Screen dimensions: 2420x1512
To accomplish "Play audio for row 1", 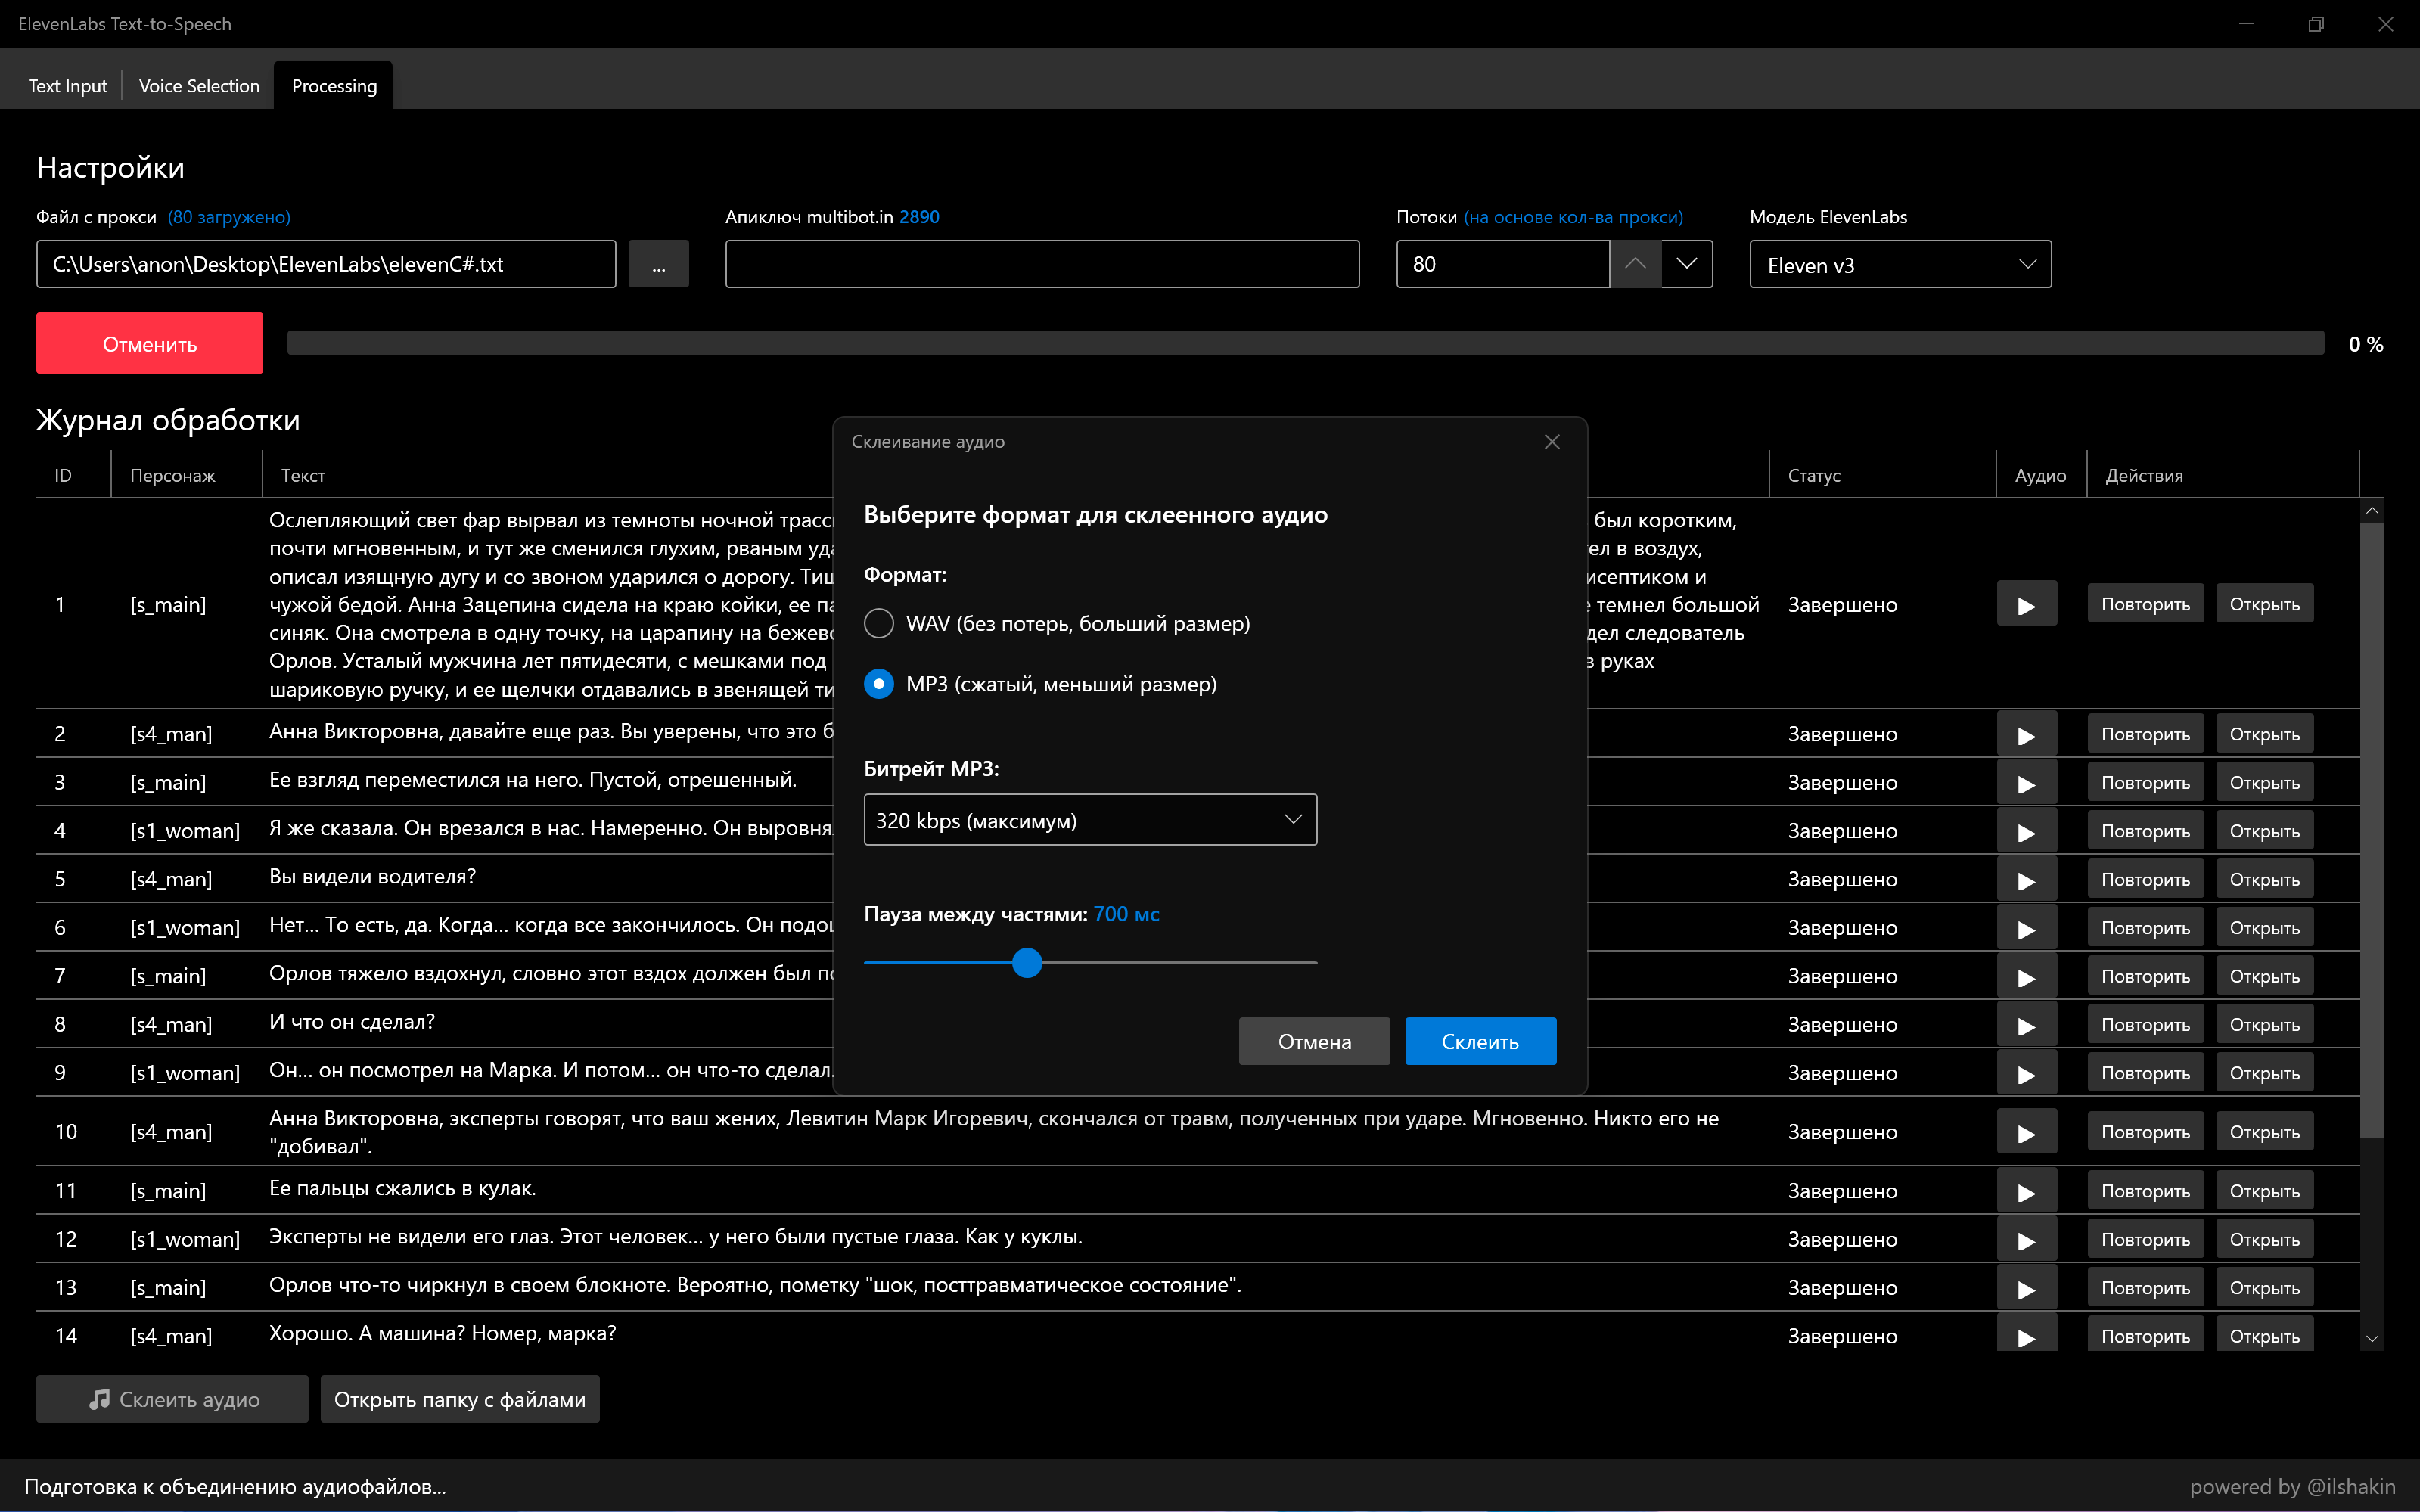I will (2026, 604).
